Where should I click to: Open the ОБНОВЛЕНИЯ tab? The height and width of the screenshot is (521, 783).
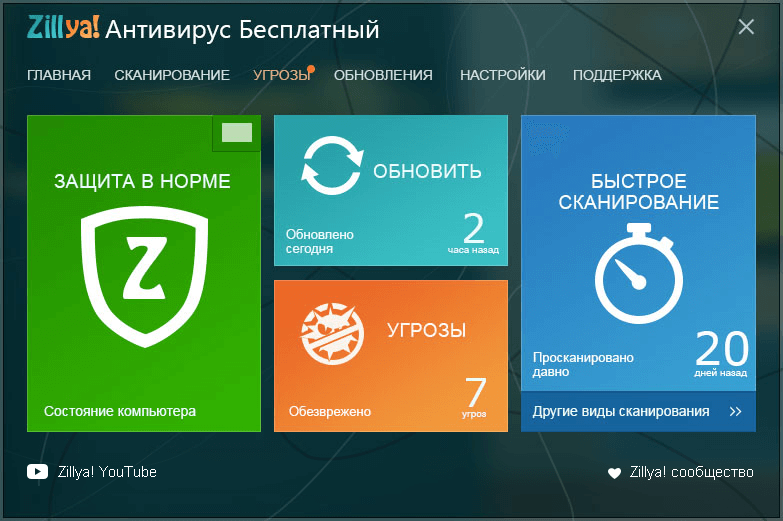click(x=383, y=75)
